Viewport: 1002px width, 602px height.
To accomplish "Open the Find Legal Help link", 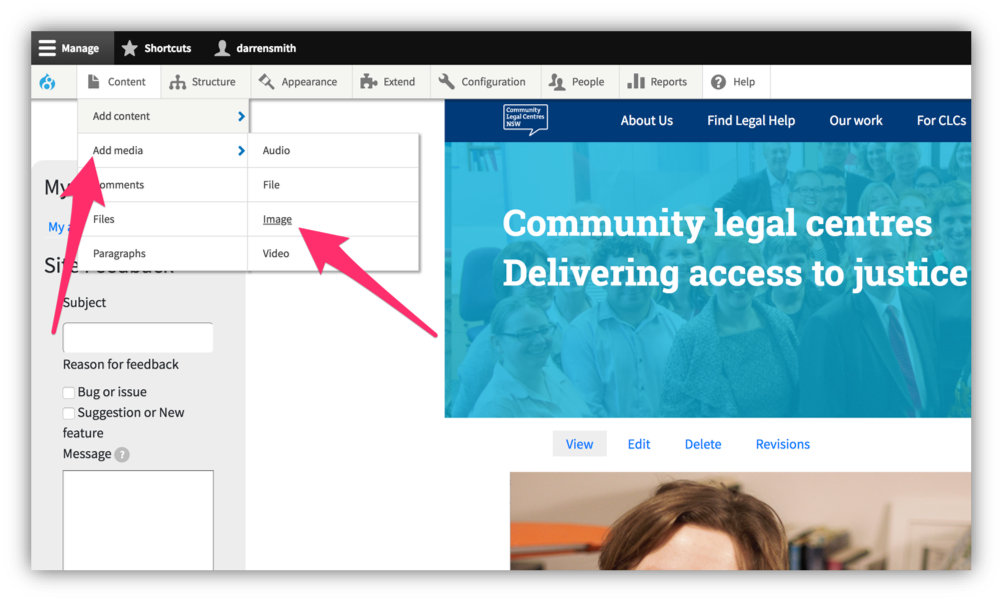I will (751, 120).
